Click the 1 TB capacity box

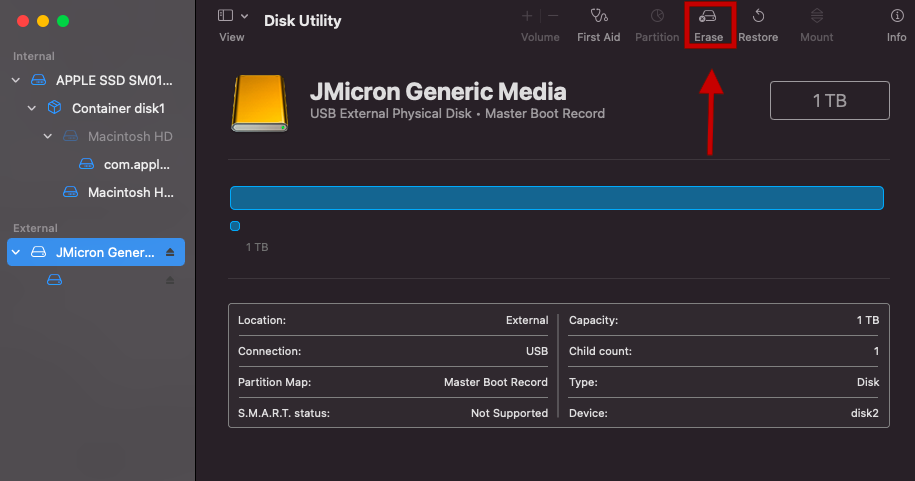click(830, 100)
